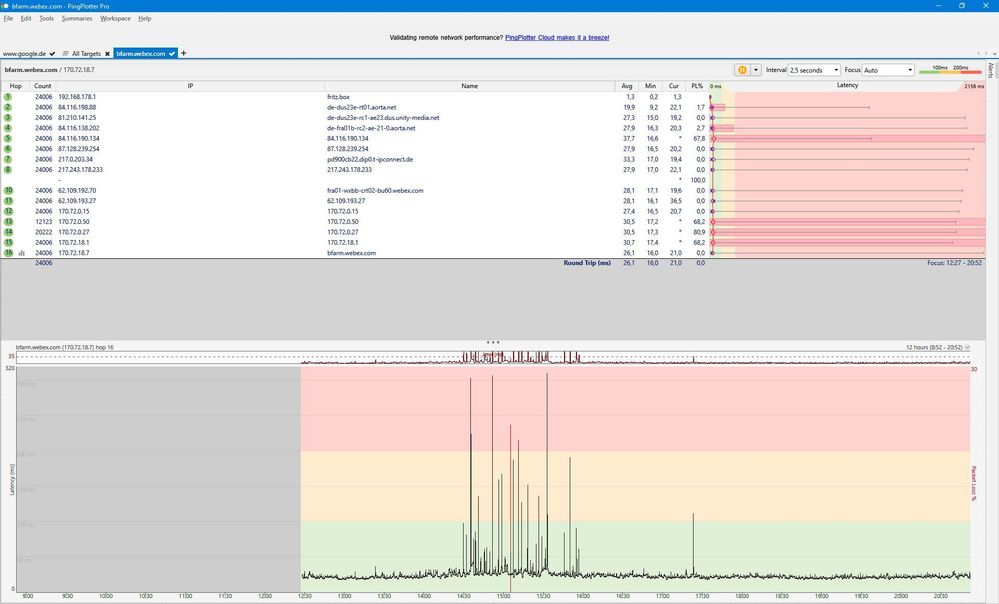Screen dimensions: 999x604
Task: Open the 12 hours (8:52 - 20:52) timeline range menu
Action: click(x=938, y=347)
